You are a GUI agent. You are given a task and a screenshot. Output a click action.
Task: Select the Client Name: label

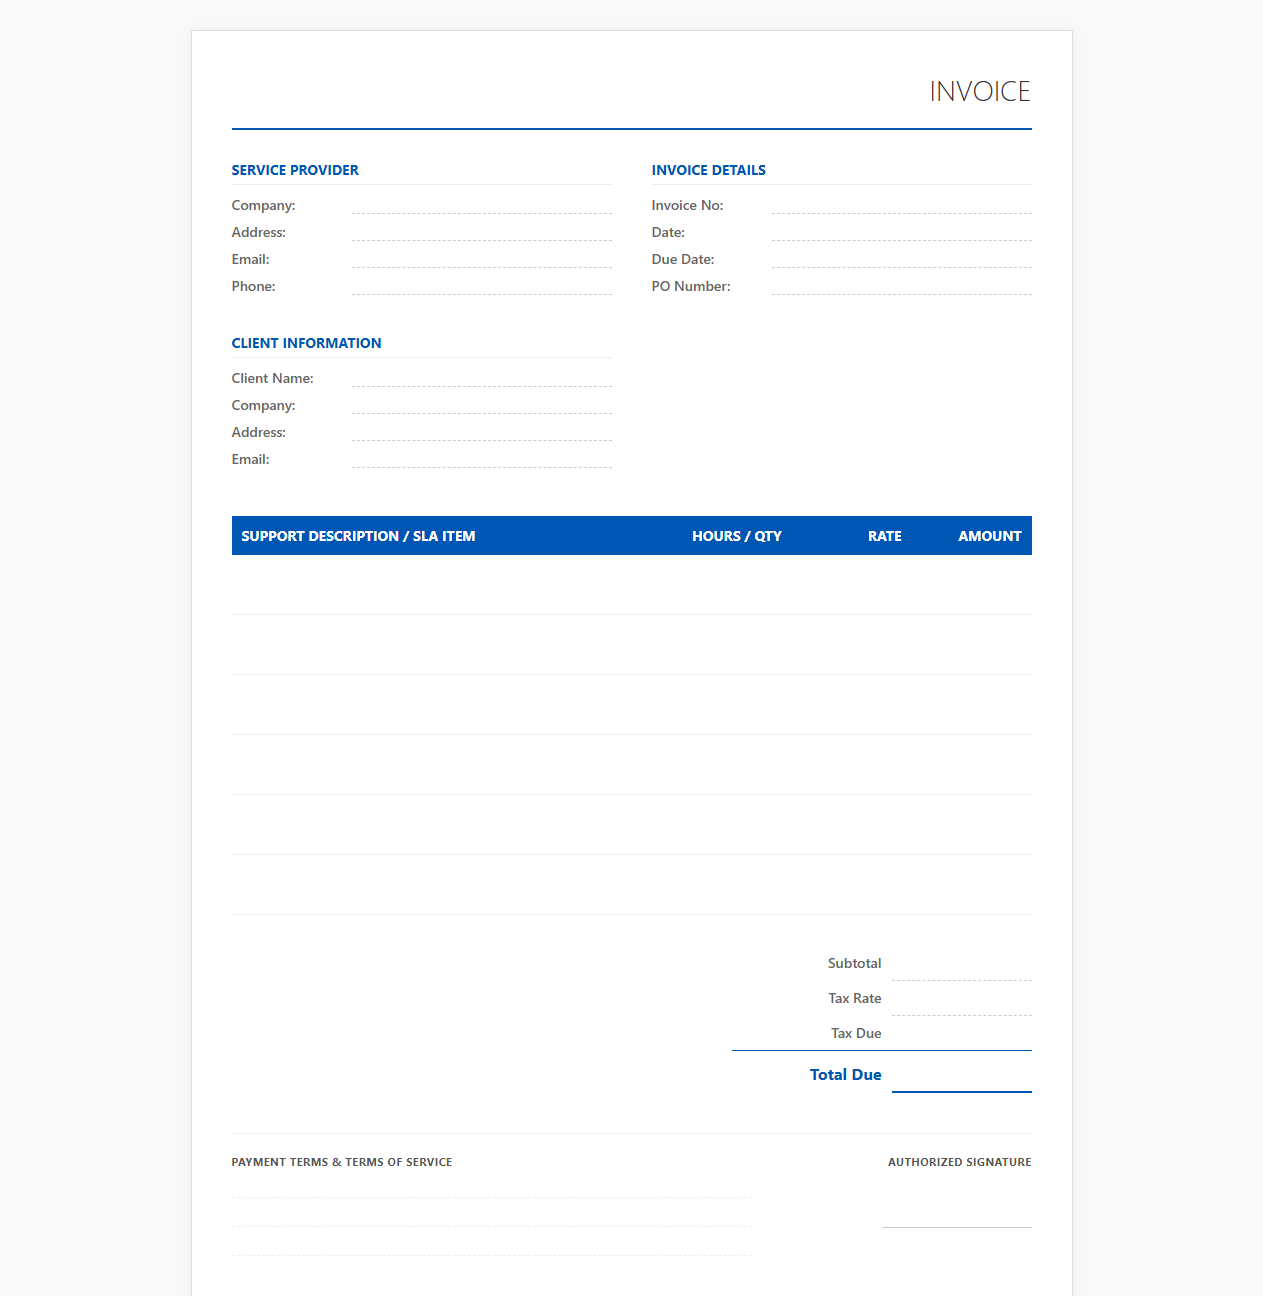273,378
